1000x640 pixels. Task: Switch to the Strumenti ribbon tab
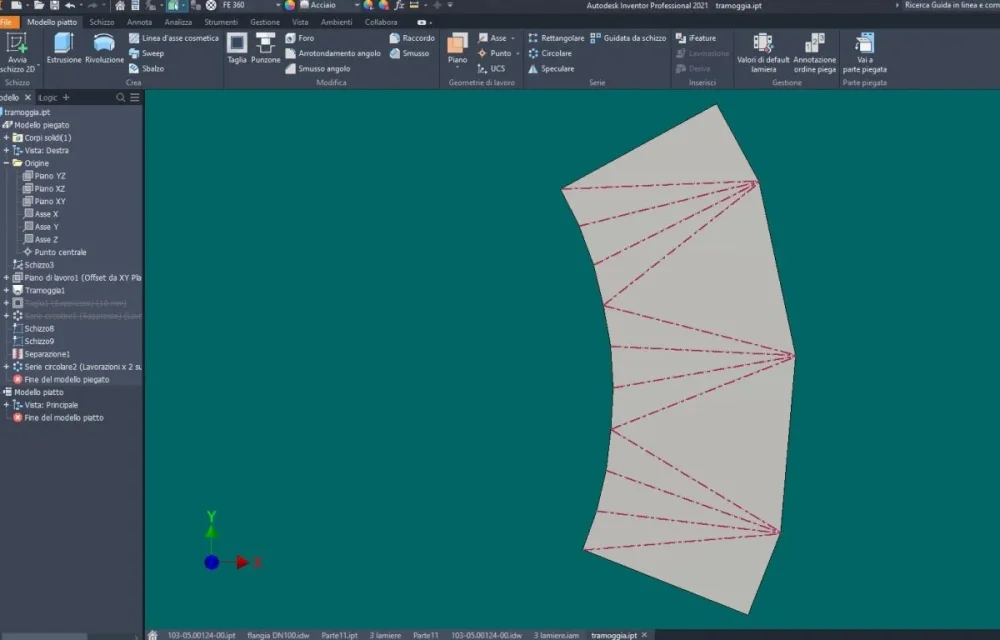[221, 22]
